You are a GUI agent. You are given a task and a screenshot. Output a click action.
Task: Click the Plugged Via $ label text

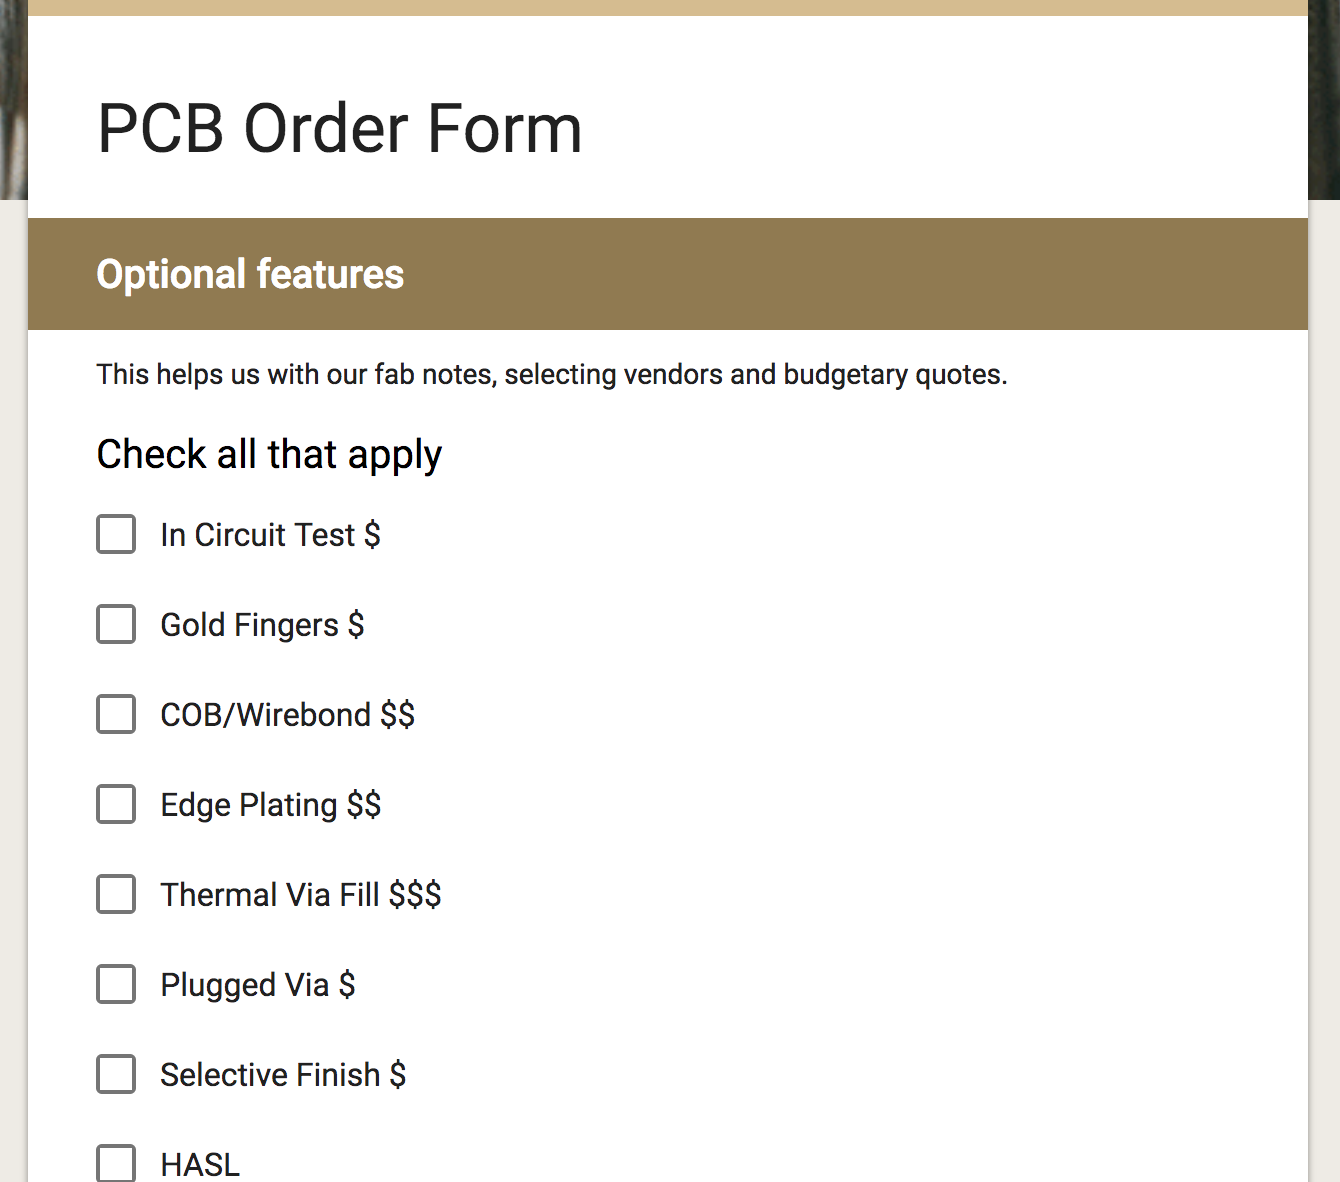pyautogui.click(x=258, y=985)
